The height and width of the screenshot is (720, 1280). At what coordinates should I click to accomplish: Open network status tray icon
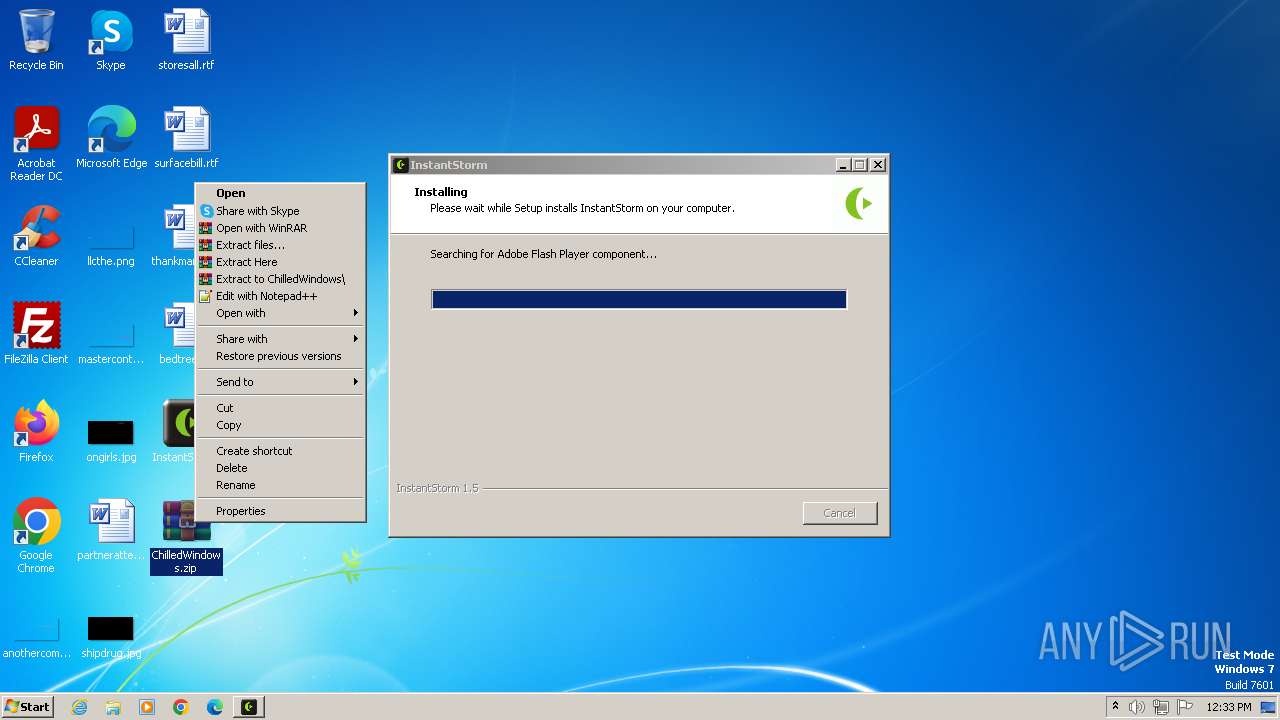click(1161, 707)
